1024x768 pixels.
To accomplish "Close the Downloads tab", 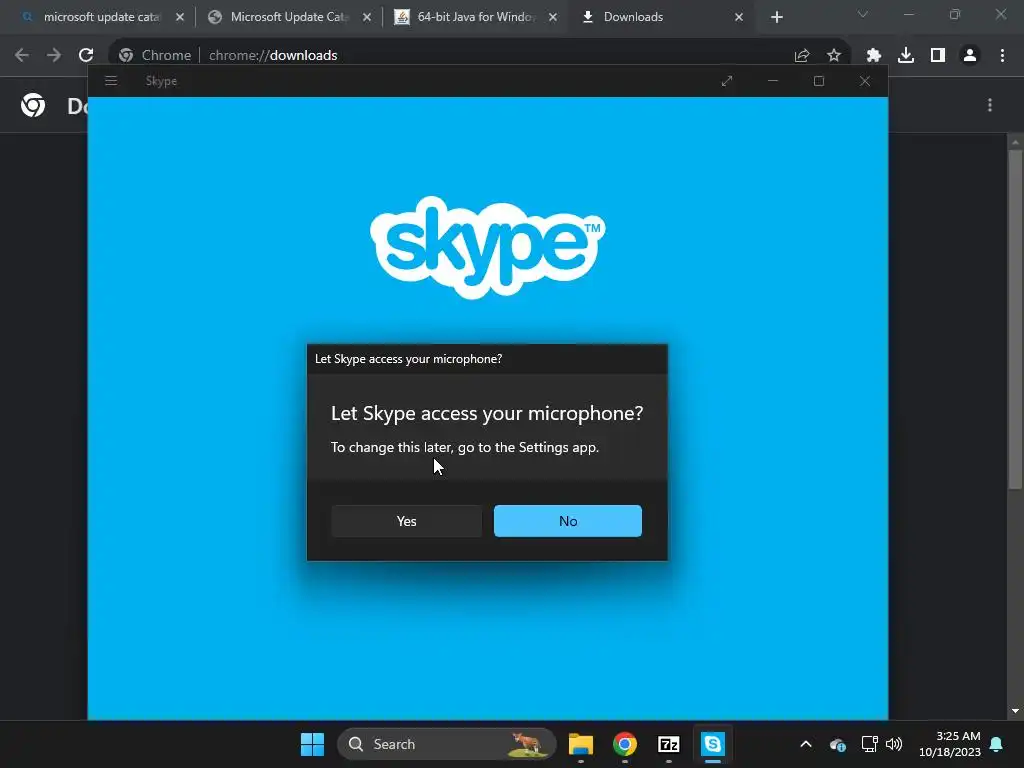I will [x=739, y=18].
